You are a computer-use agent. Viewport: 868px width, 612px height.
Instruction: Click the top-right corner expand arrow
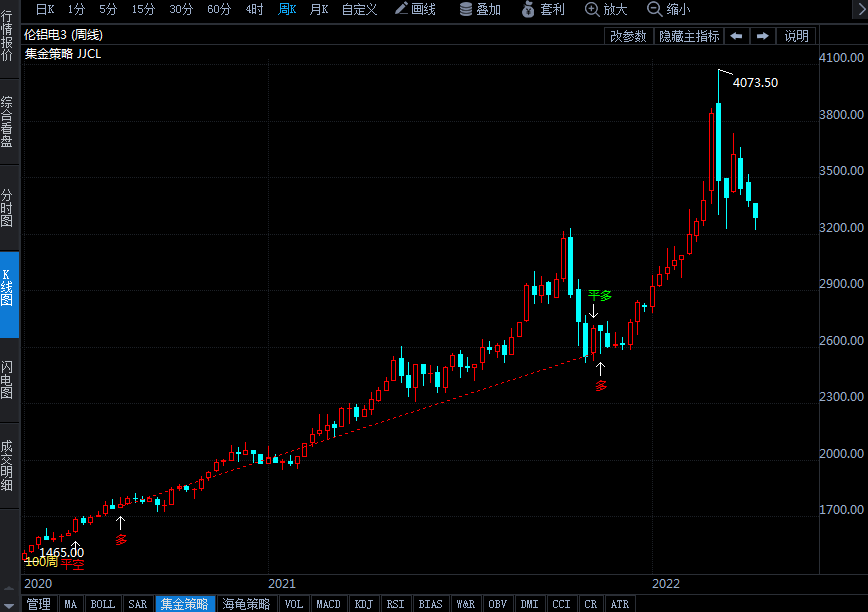[x=860, y=9]
